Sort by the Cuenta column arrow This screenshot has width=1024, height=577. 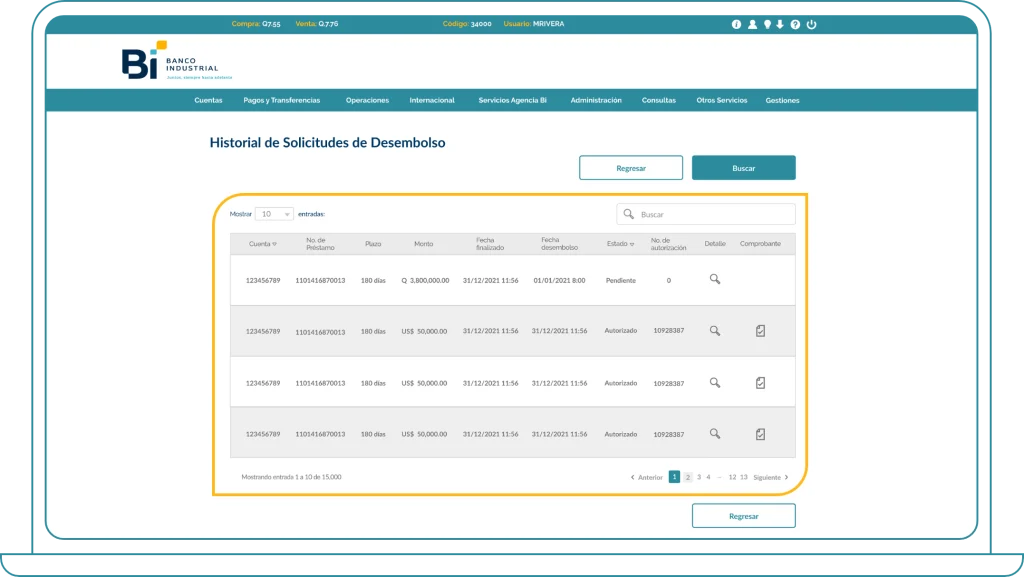[275, 244]
